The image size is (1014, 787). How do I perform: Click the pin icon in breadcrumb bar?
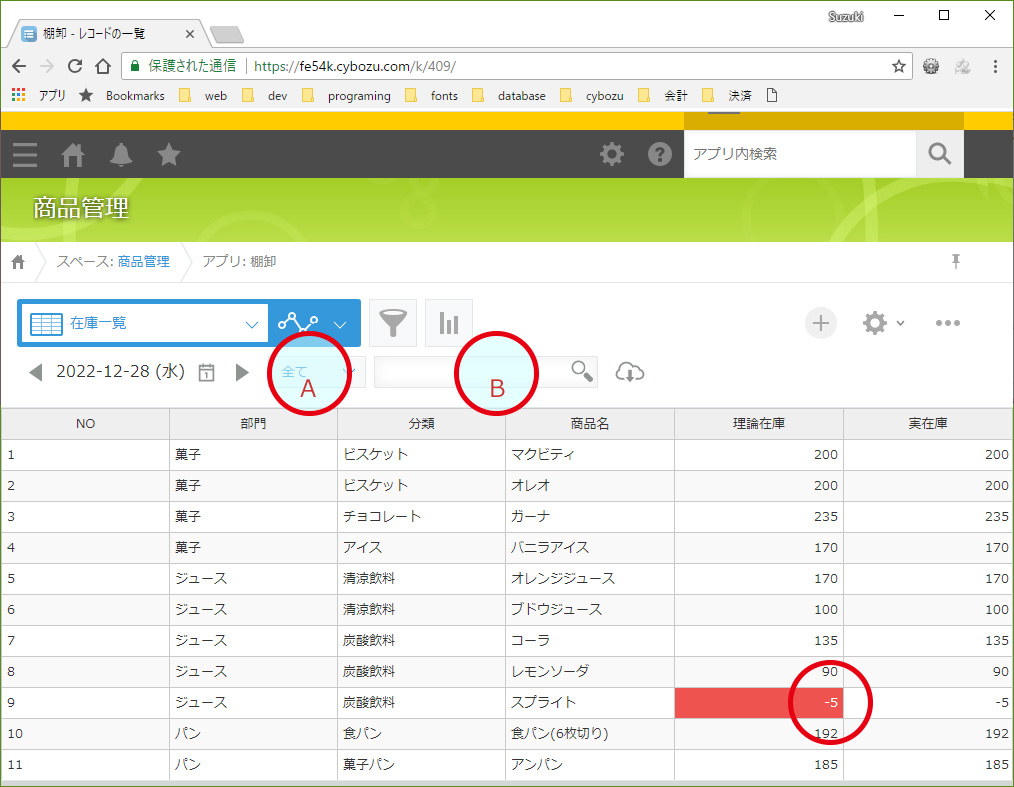pos(956,261)
